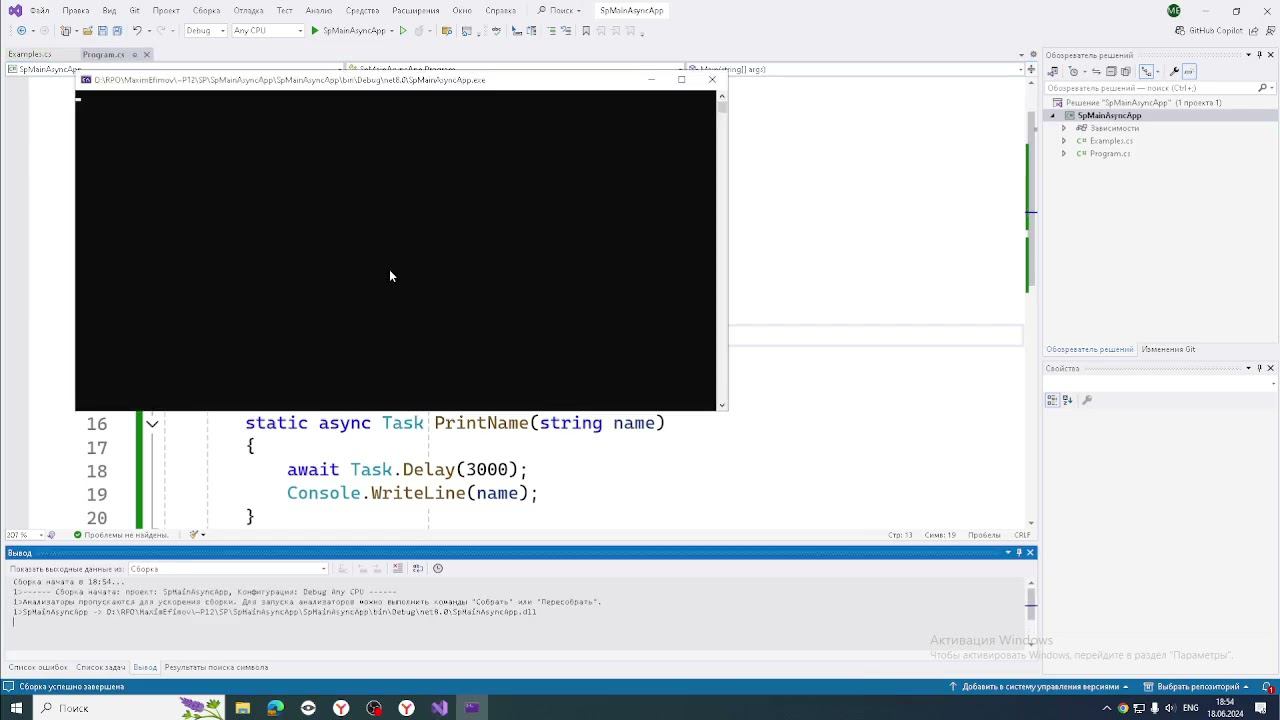Close the Program.cs tab
This screenshot has height=720, width=1280.
click(147, 55)
